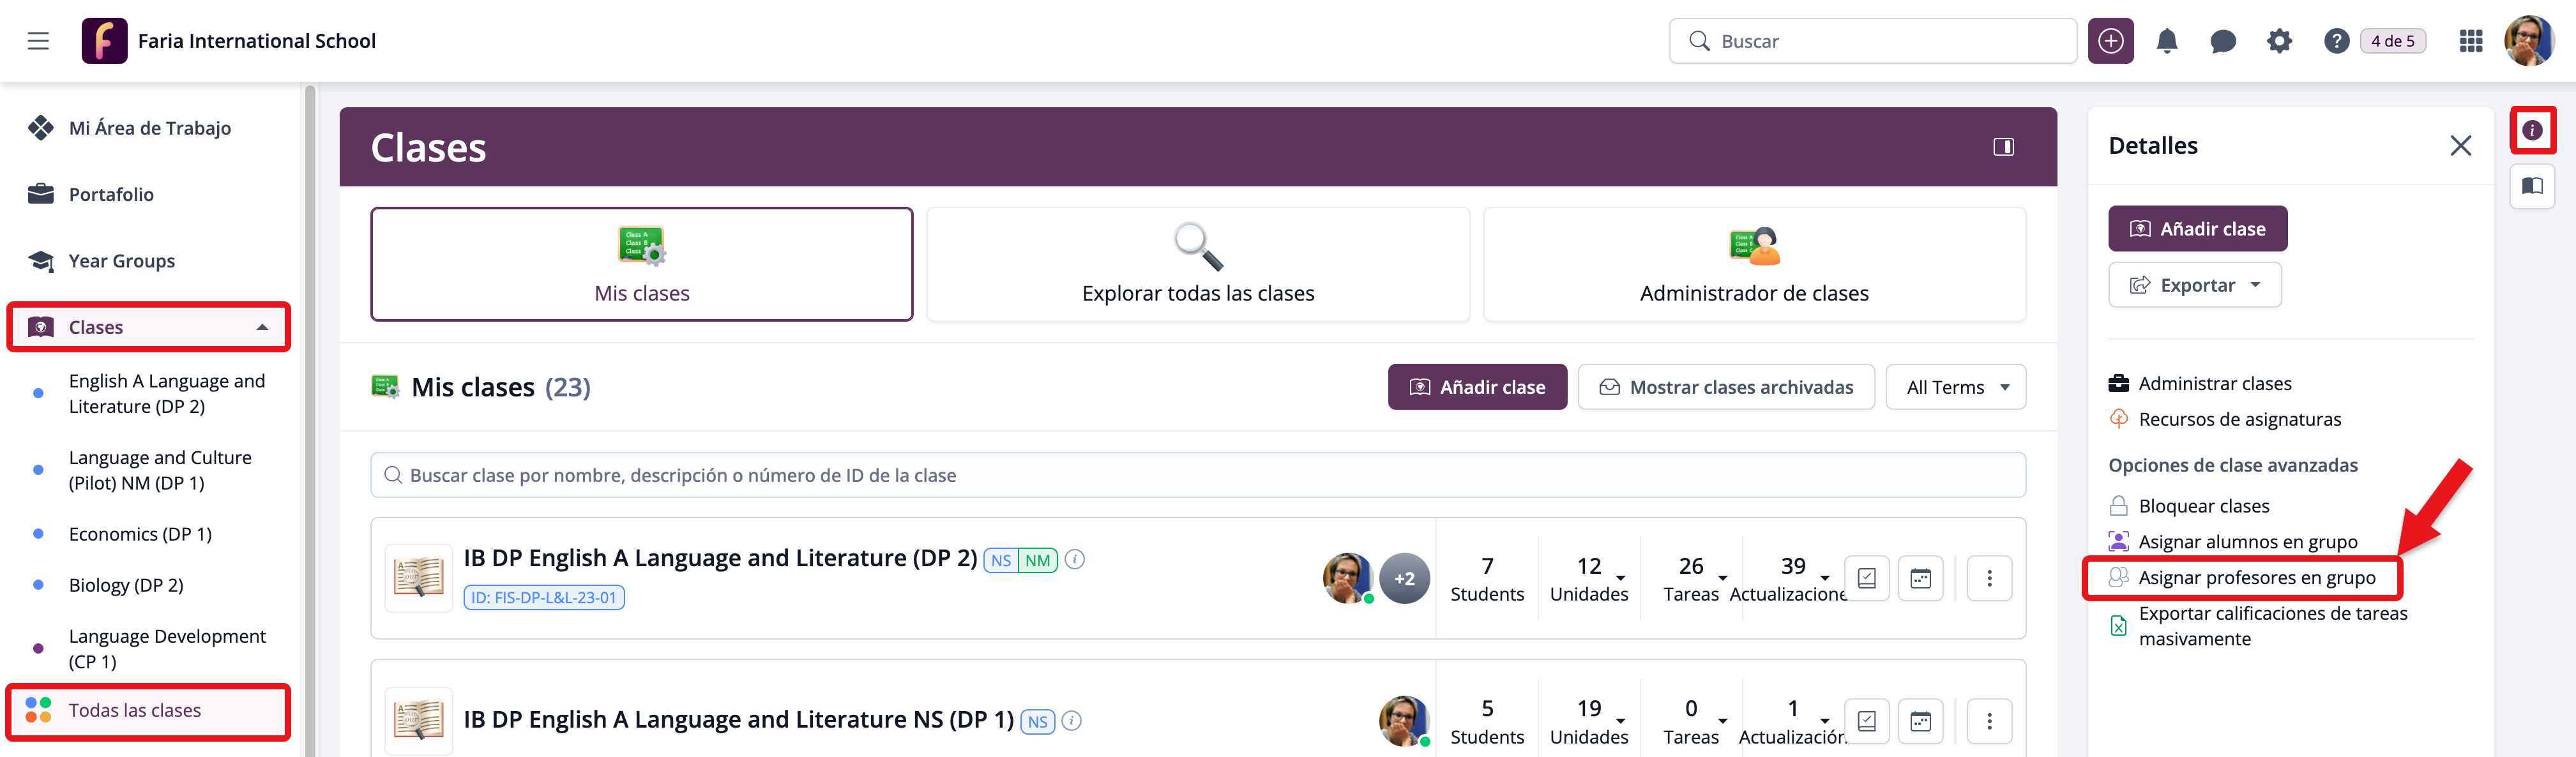Open the messages chat bubble icon
Screen dimensions: 2576x757
(x=2222, y=41)
